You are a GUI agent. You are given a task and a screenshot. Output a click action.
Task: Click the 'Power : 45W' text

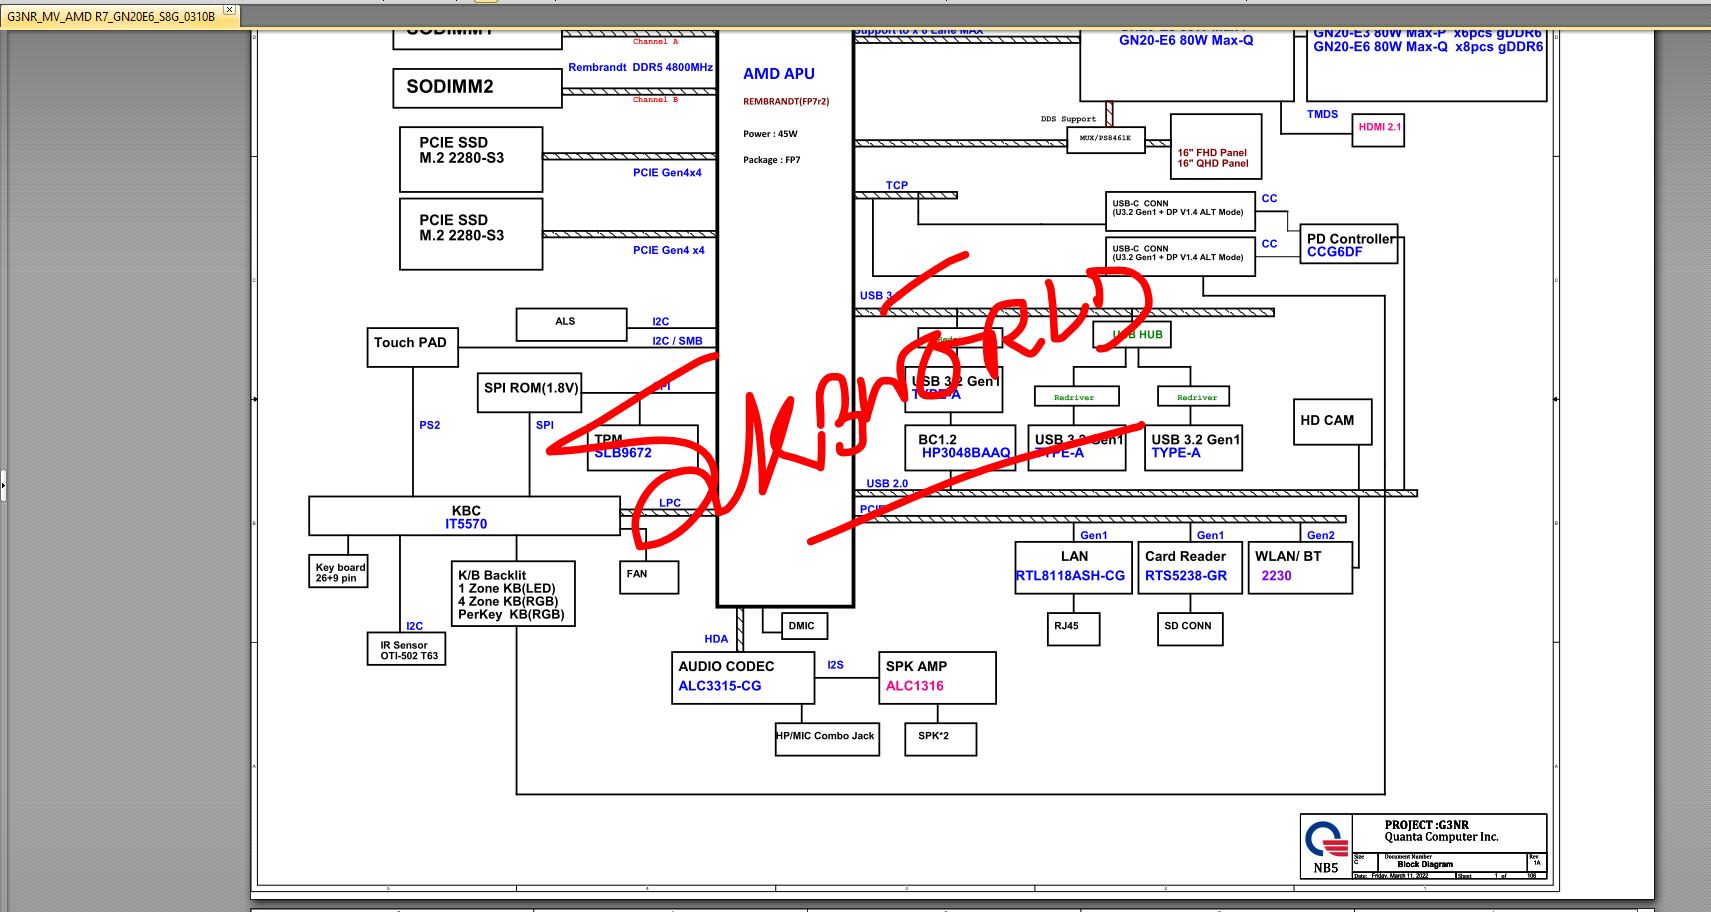770,134
